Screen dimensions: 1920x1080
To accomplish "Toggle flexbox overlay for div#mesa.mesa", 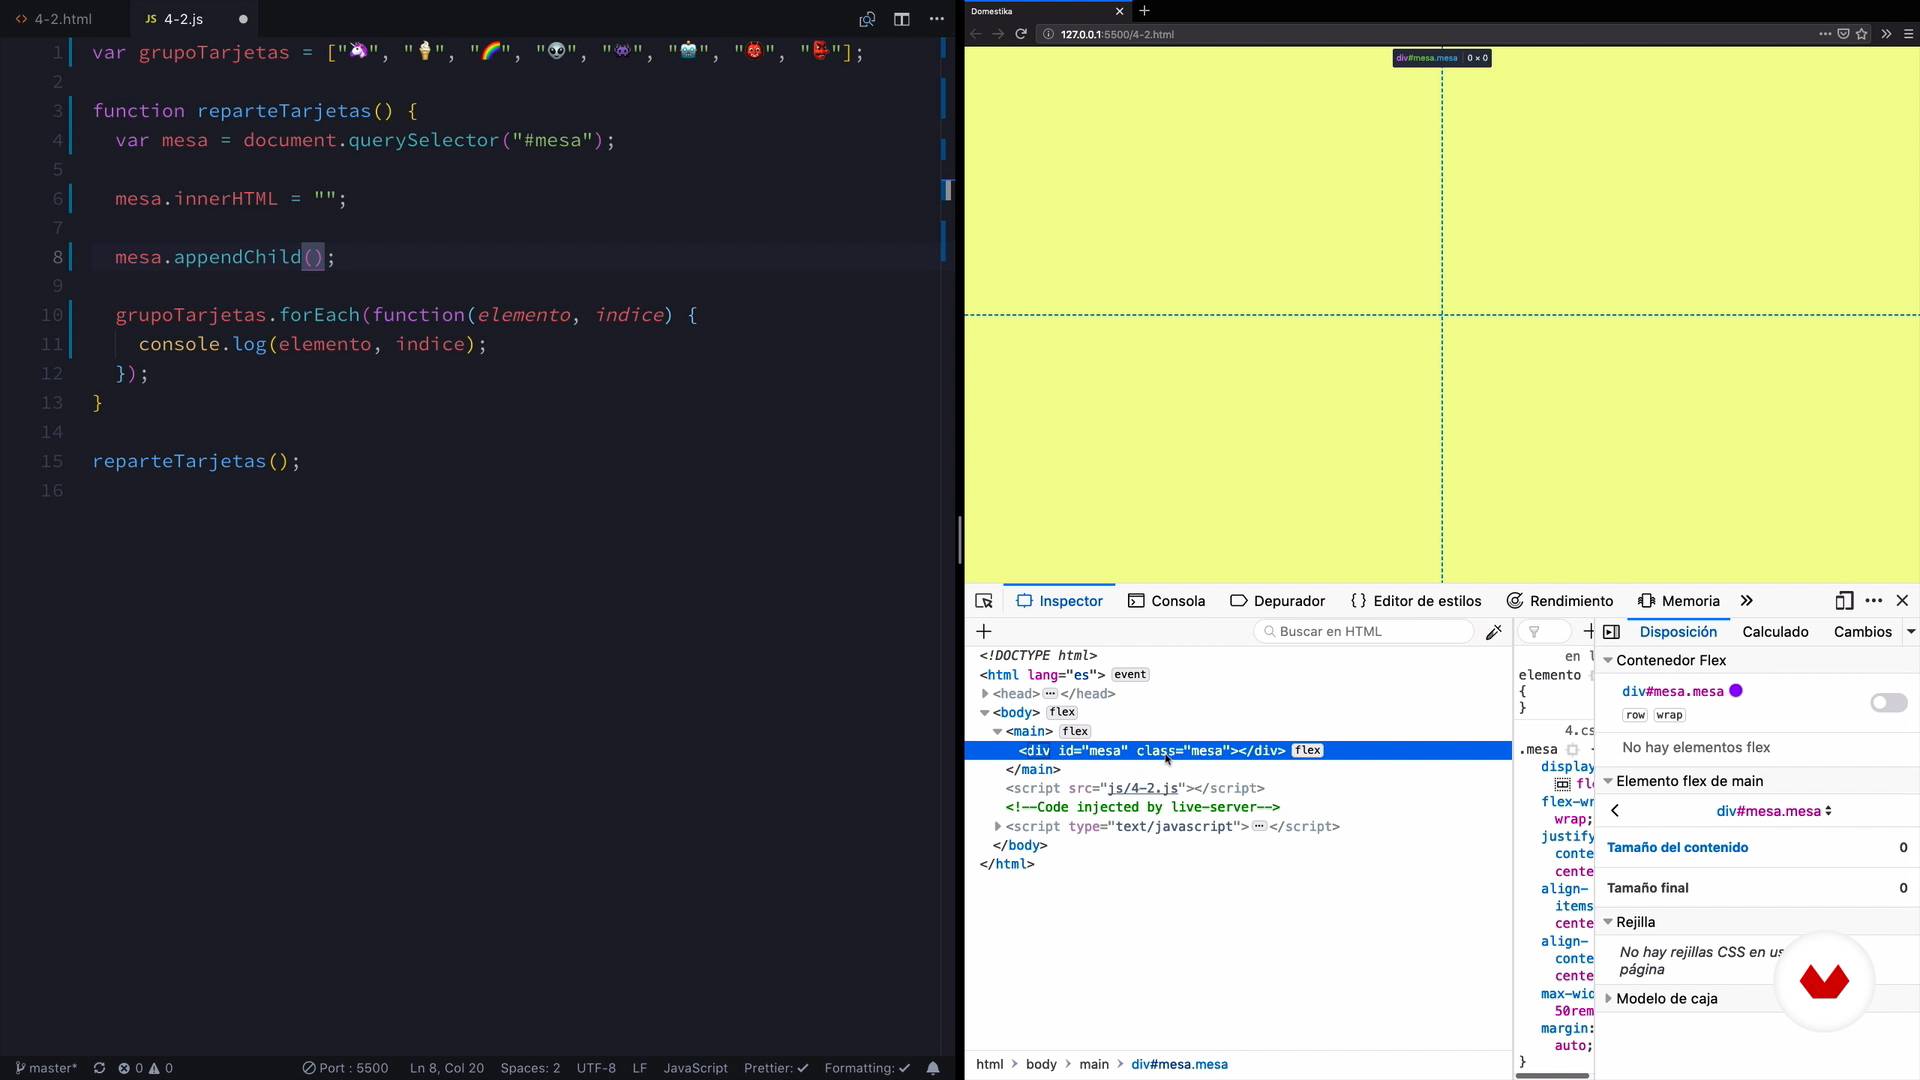I will 1889,703.
